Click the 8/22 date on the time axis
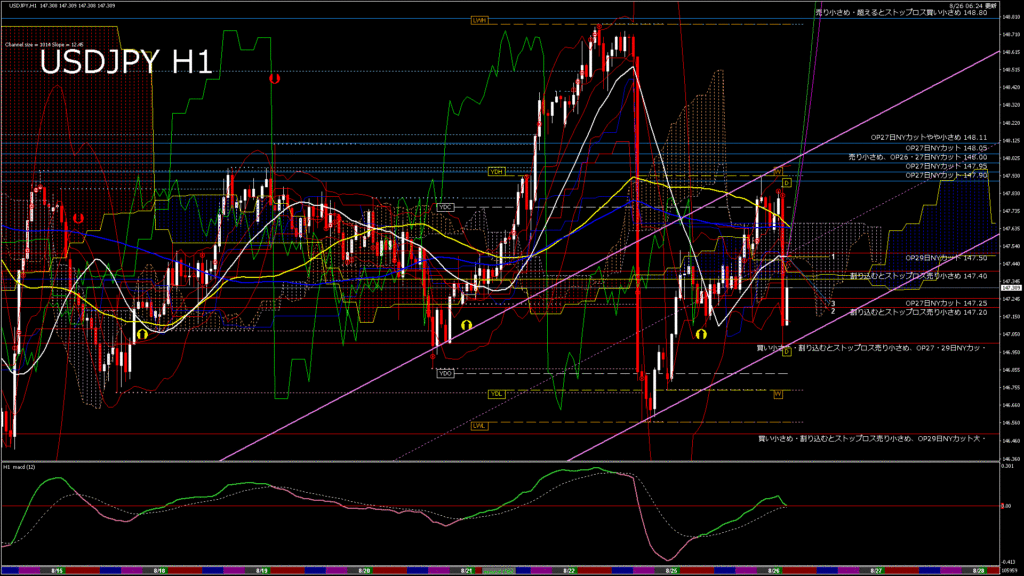Screen dimensions: 1024x576 (x=569, y=570)
